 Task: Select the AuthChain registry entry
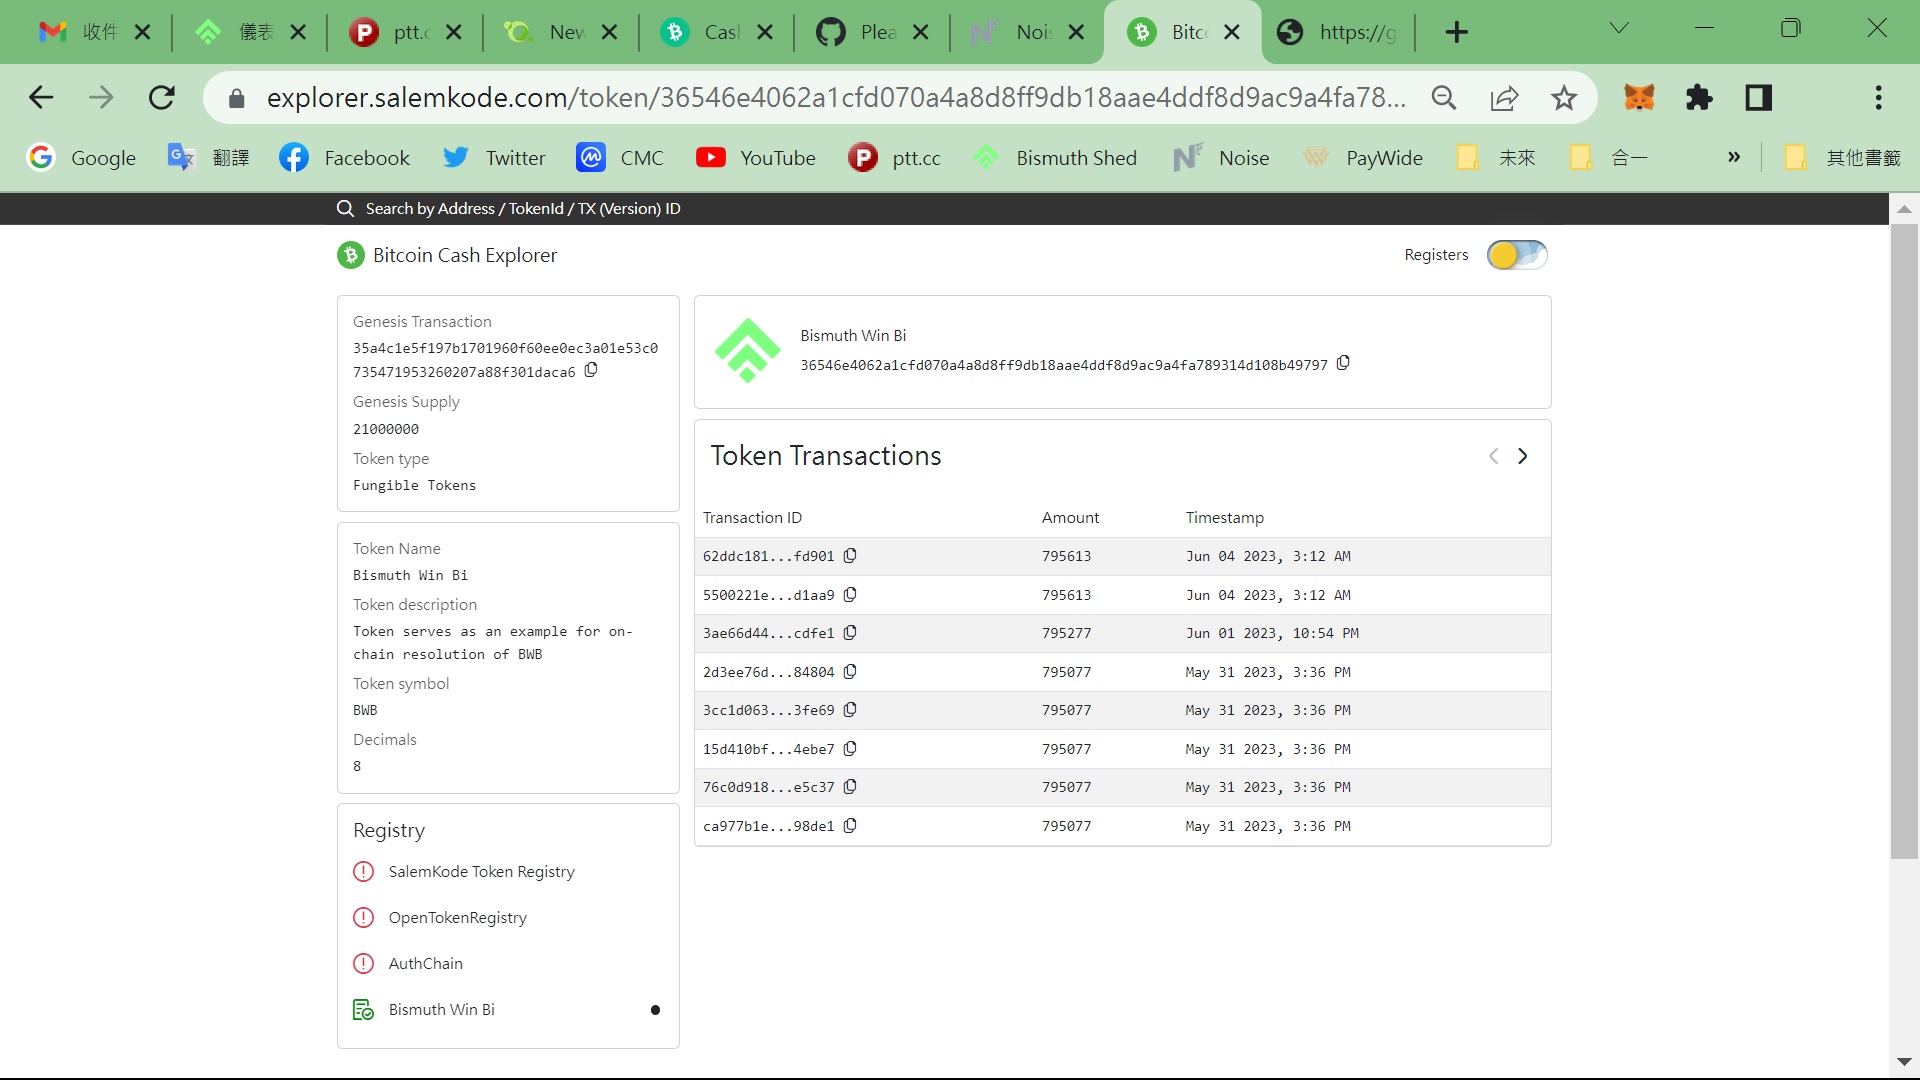tap(425, 964)
